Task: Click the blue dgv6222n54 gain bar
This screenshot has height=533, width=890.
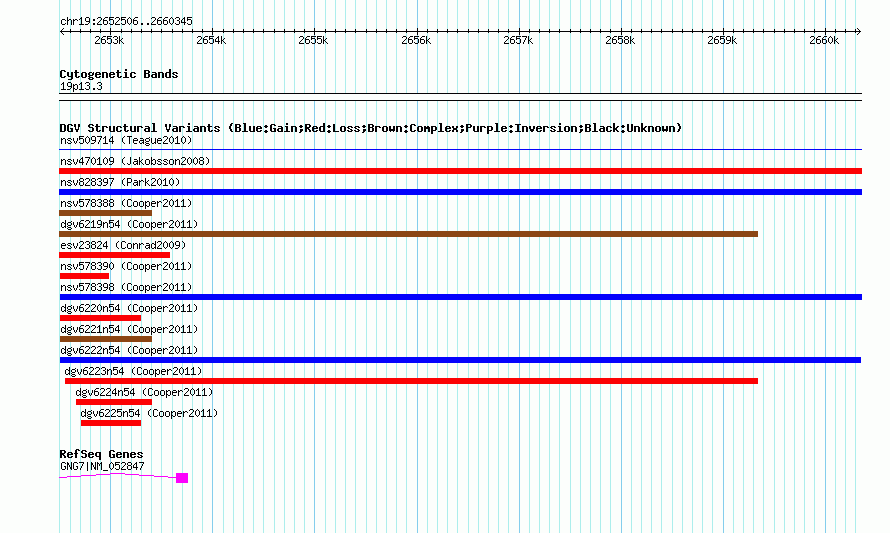Action: coord(460,360)
